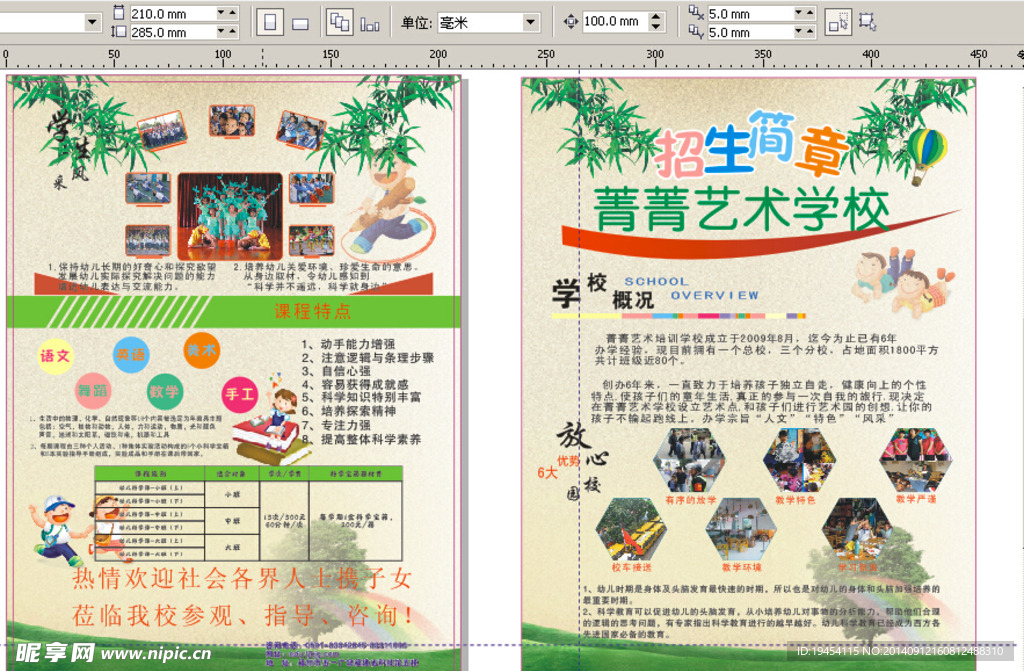Select the orange 美术 circle
This screenshot has width=1024, height=671.
(x=201, y=350)
